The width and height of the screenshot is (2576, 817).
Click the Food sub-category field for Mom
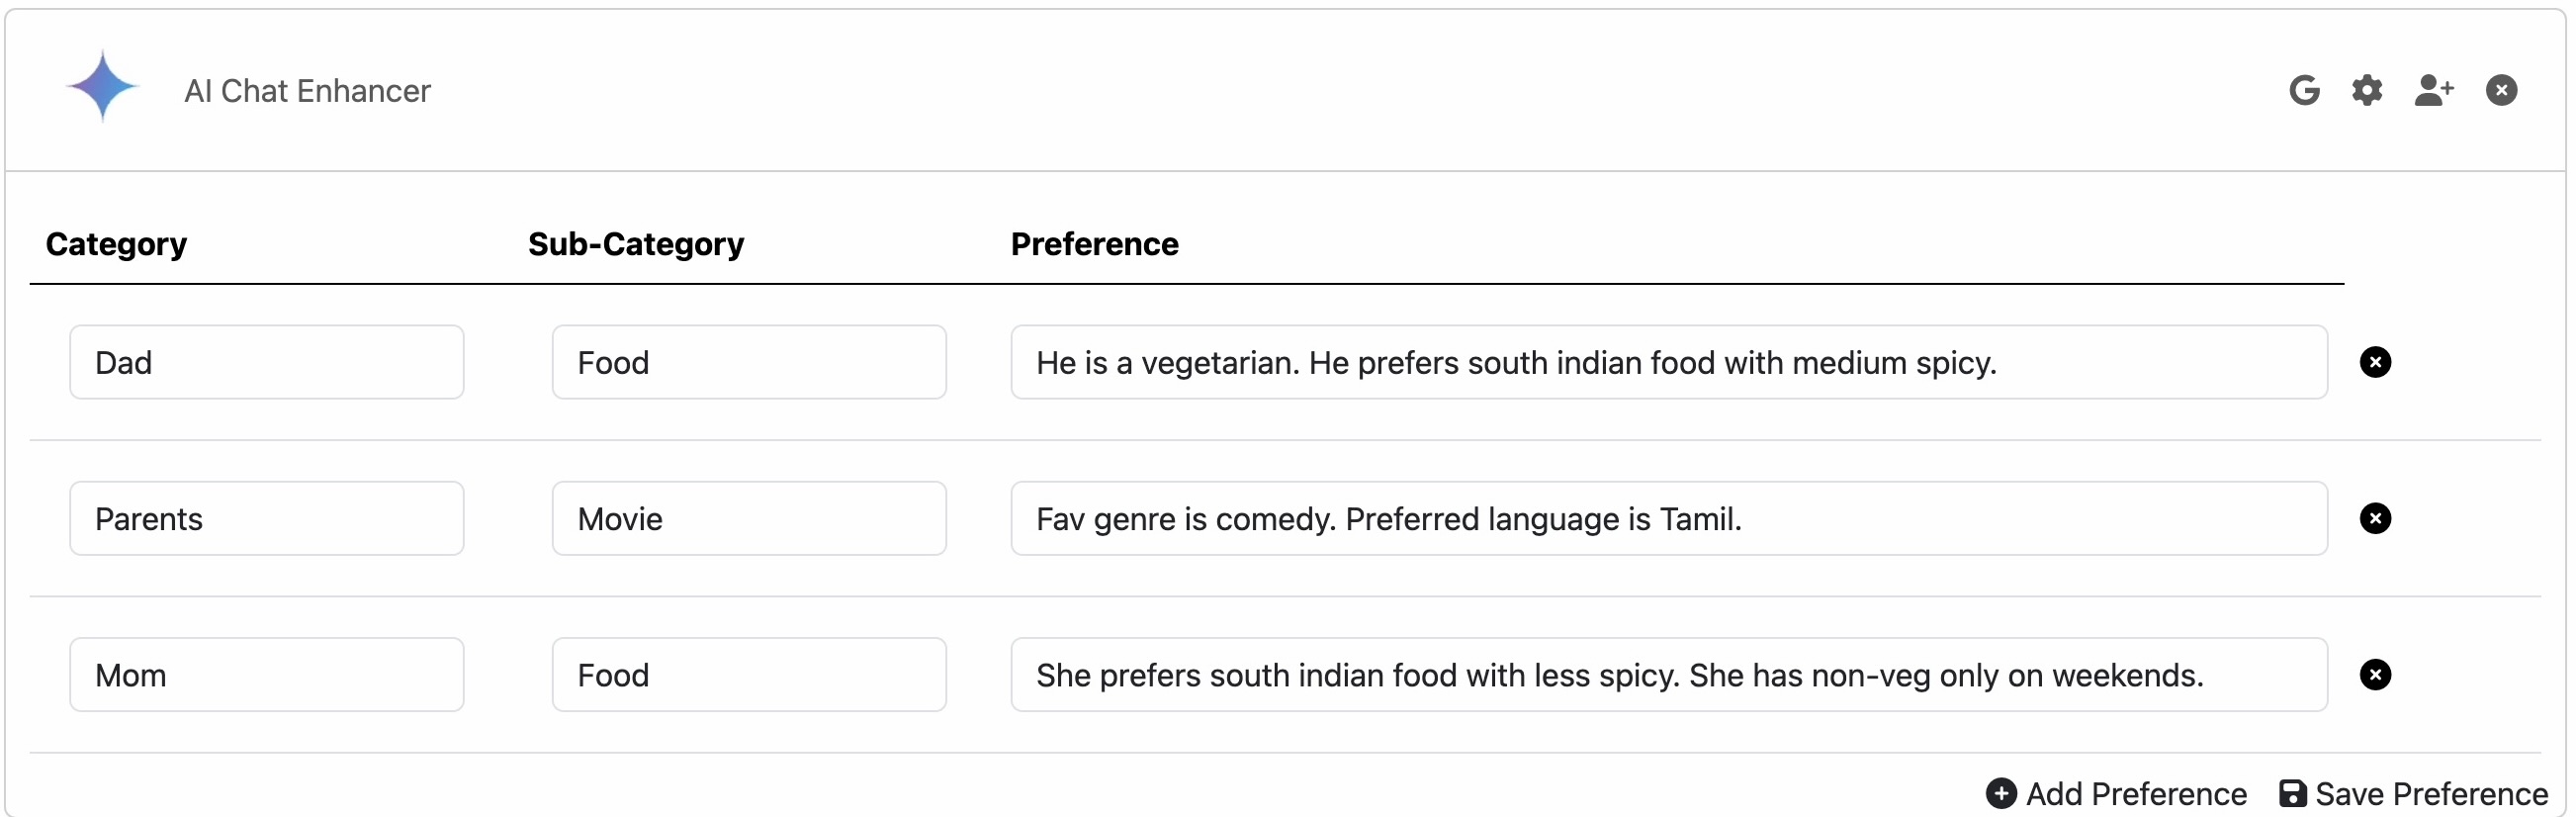749,675
